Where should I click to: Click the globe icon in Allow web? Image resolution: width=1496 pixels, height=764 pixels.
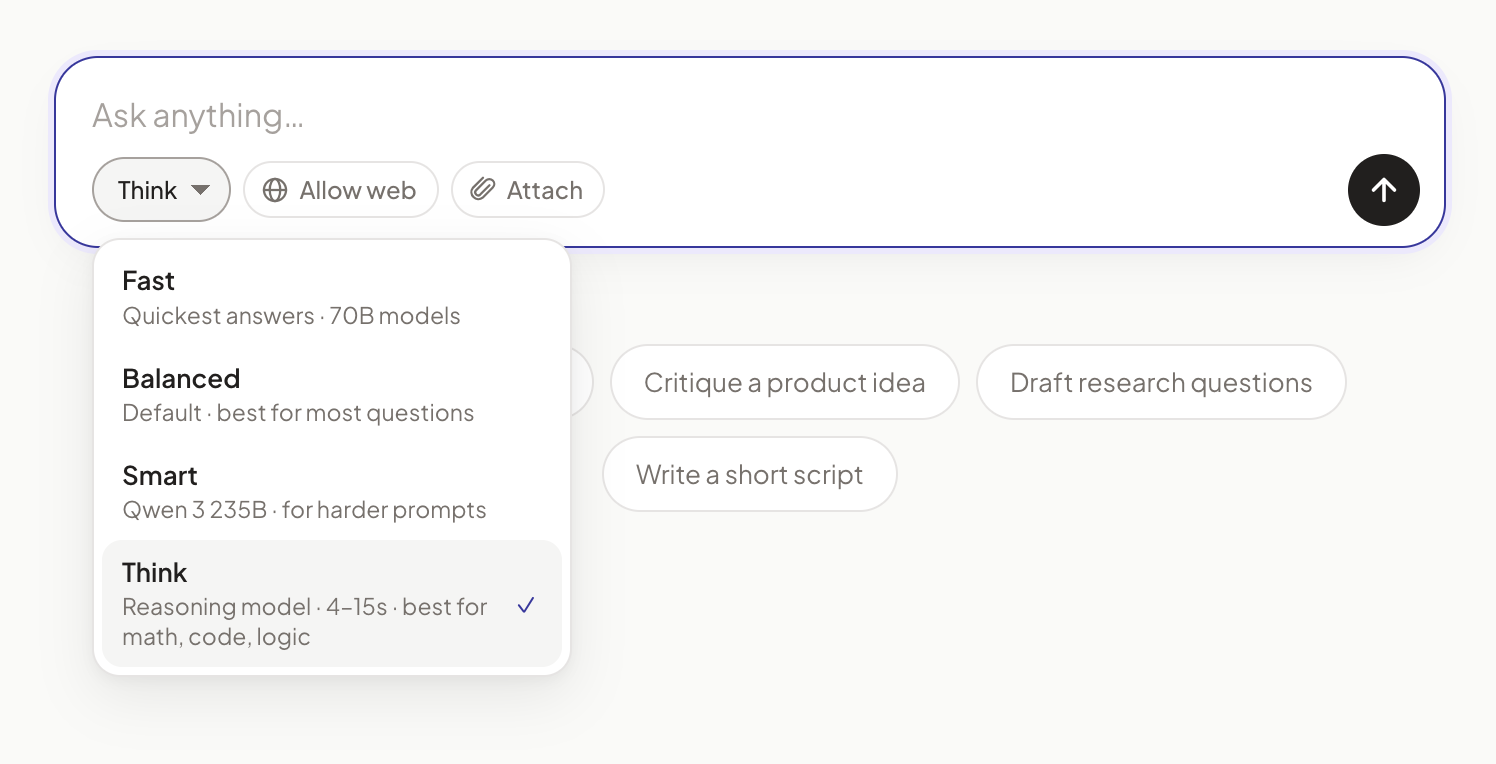tap(275, 190)
